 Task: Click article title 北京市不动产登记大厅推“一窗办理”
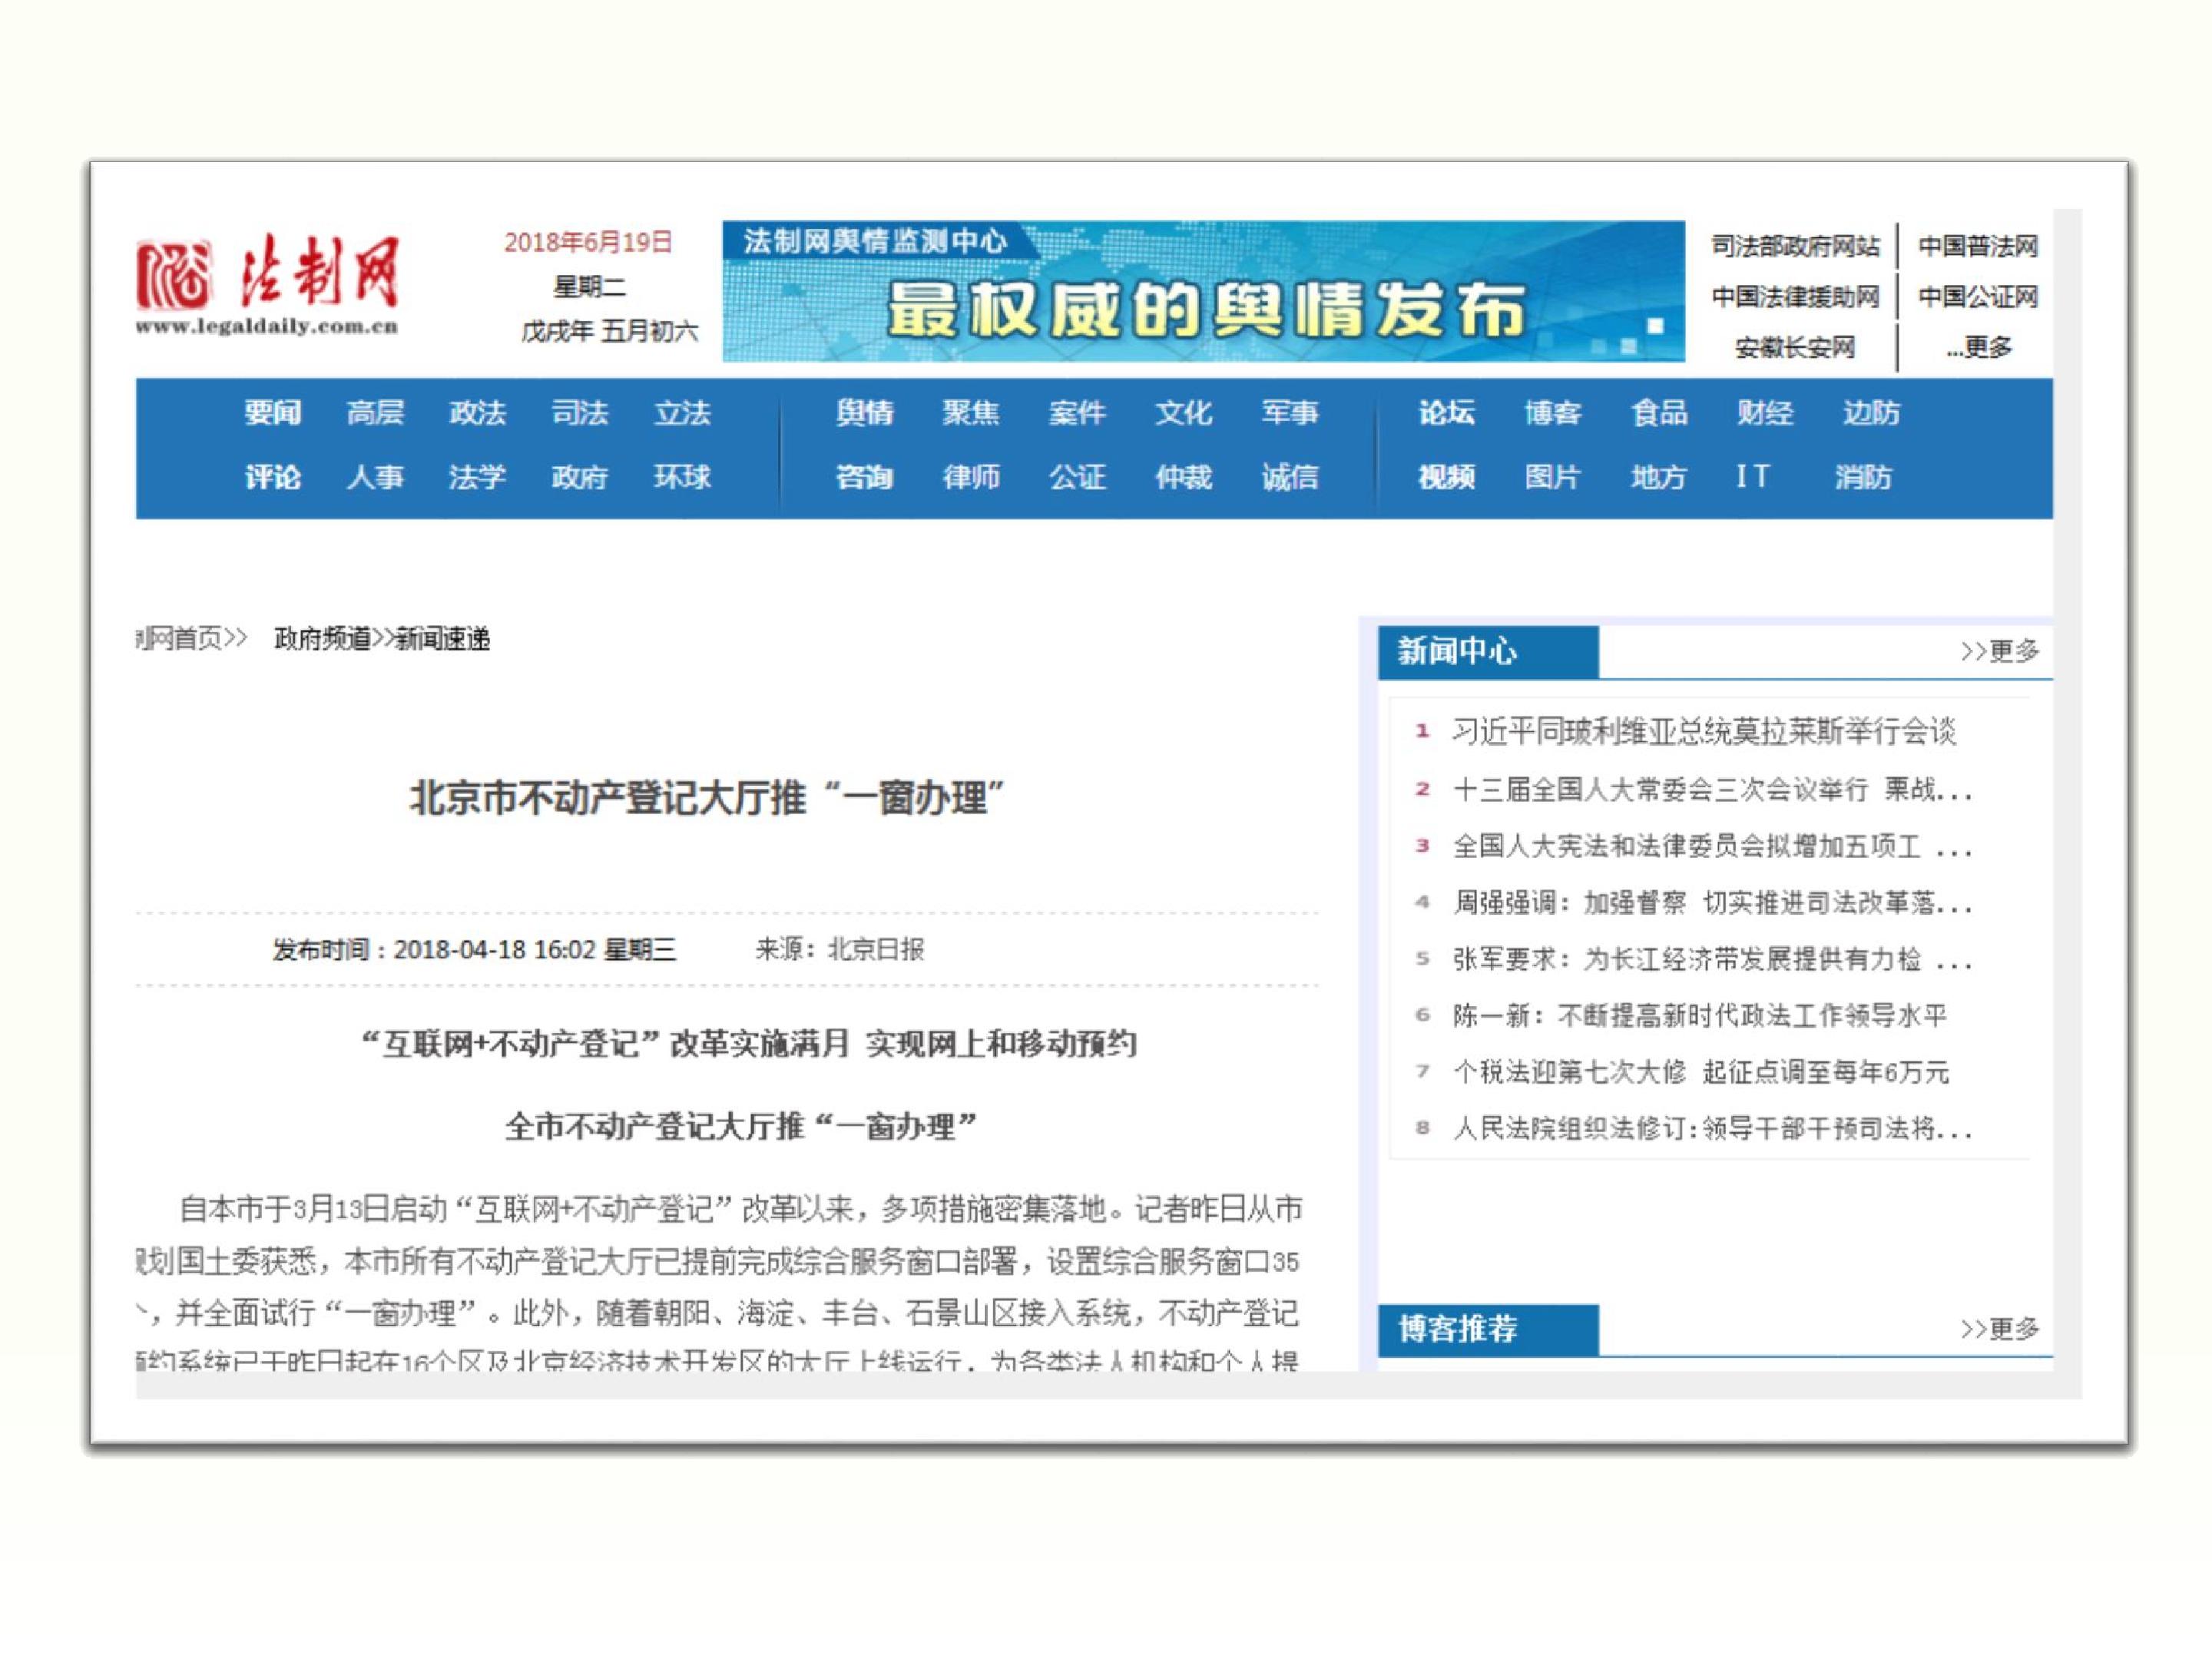[707, 798]
